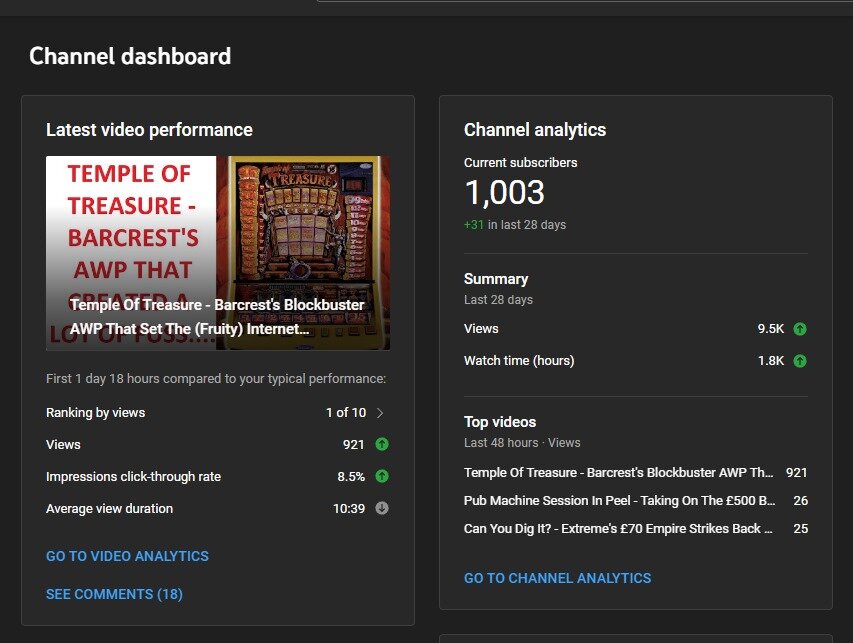This screenshot has height=643, width=853.
Task: Click the 1.8K watch time value
Action: pyautogui.click(x=771, y=361)
